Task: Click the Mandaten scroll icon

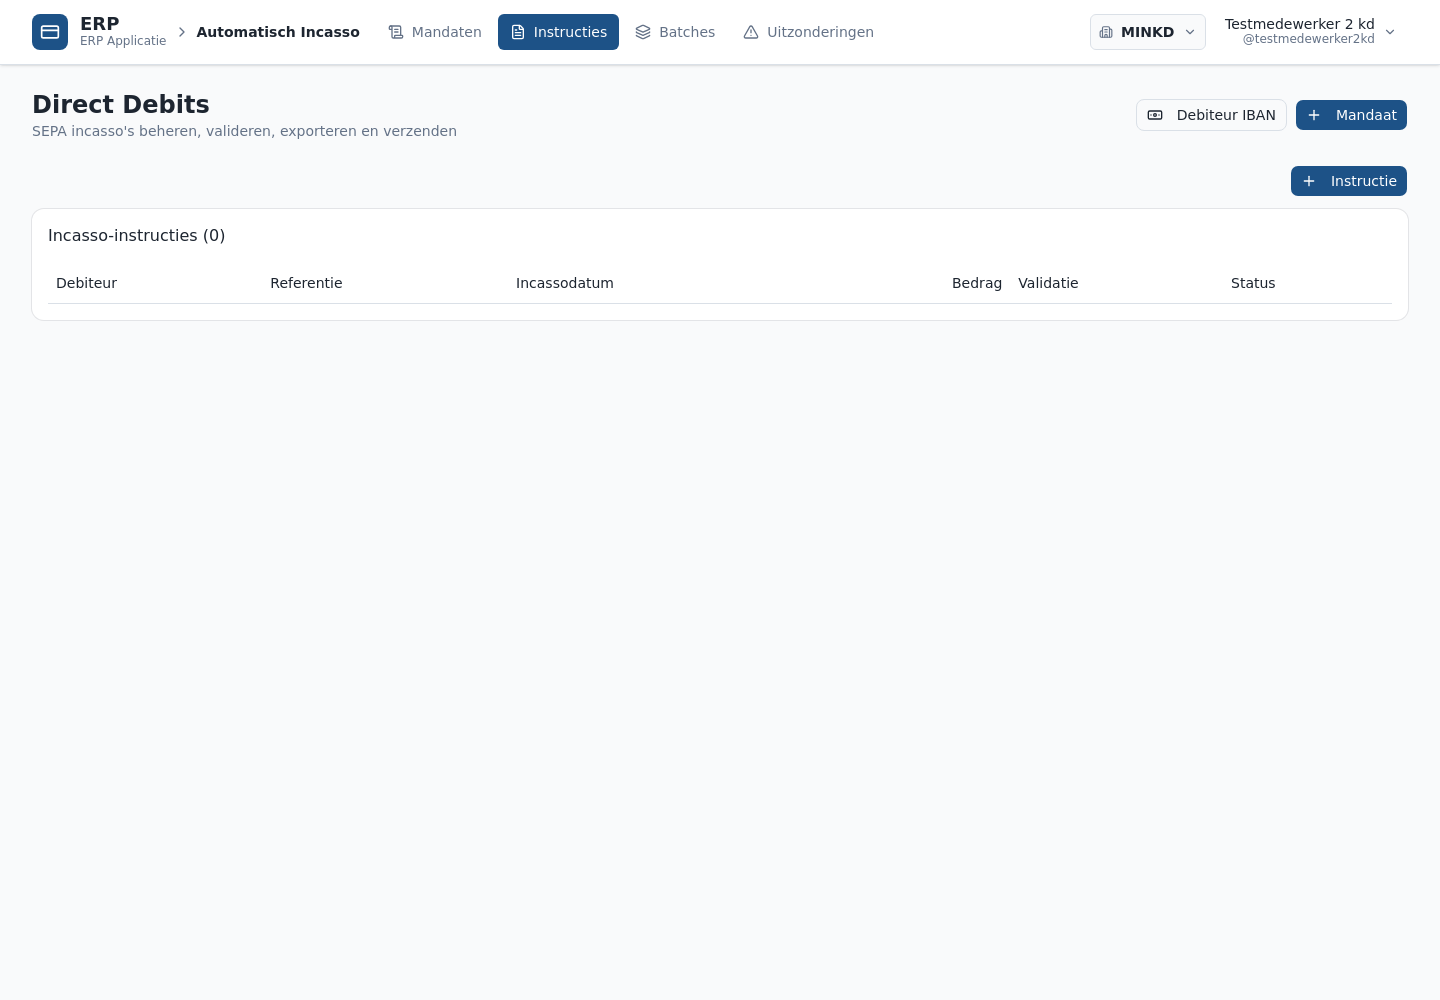Action: click(x=396, y=32)
